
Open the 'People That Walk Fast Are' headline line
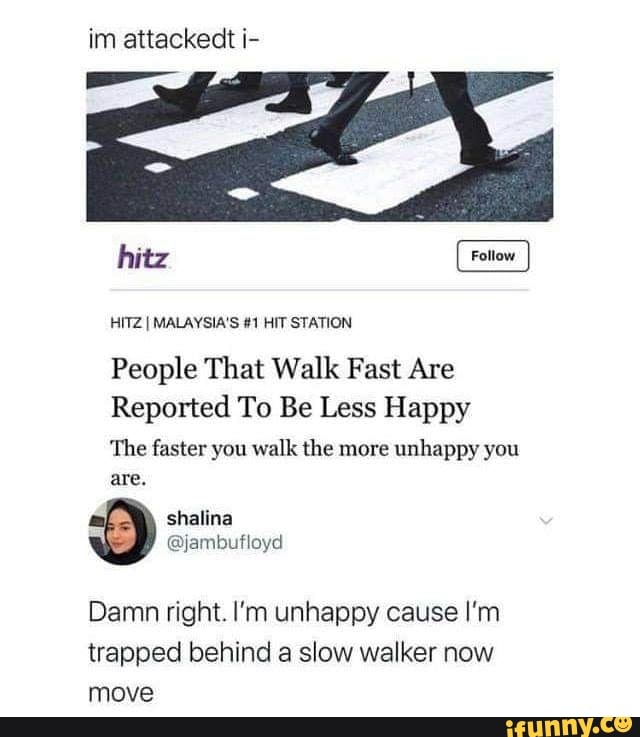click(282, 368)
